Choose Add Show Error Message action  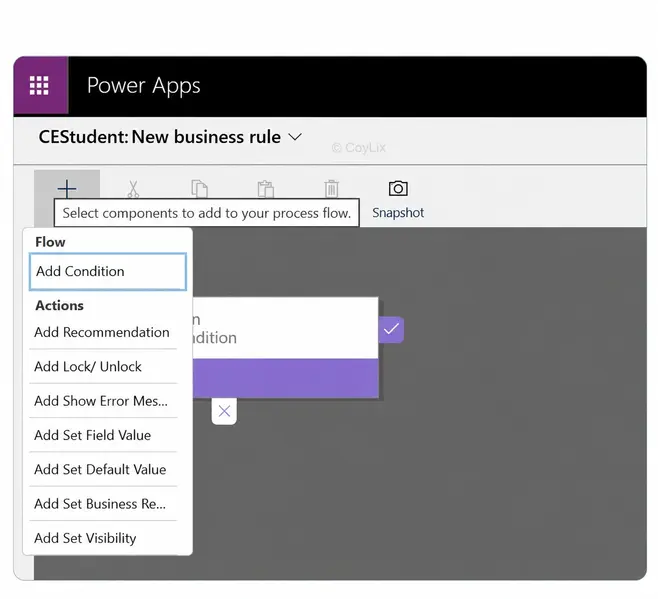(103, 401)
